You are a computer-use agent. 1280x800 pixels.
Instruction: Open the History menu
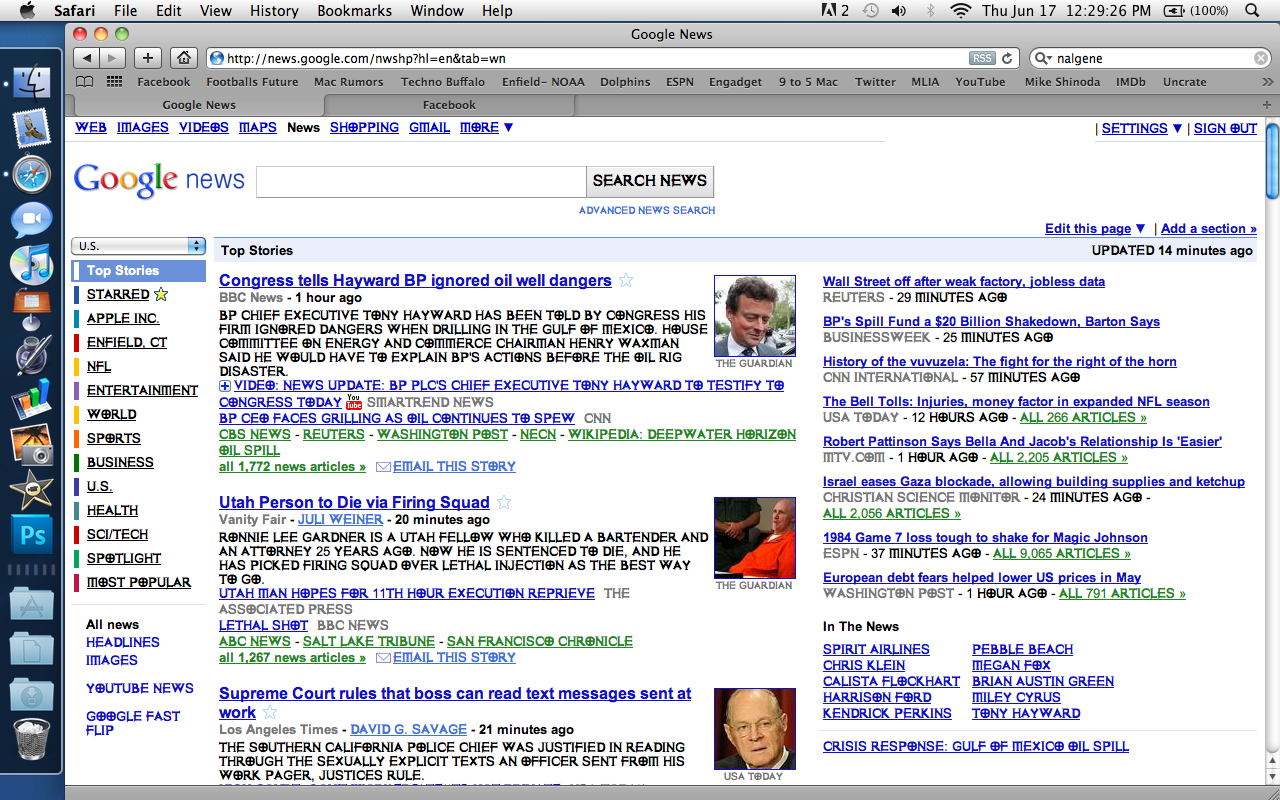(x=274, y=10)
